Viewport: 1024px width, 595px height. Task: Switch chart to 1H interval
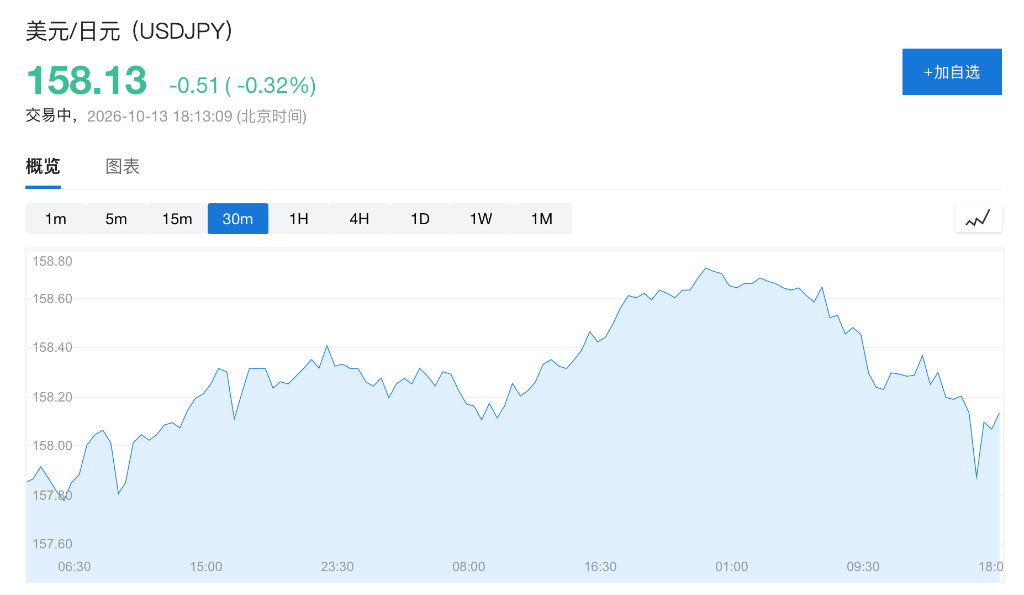pyautogui.click(x=298, y=219)
